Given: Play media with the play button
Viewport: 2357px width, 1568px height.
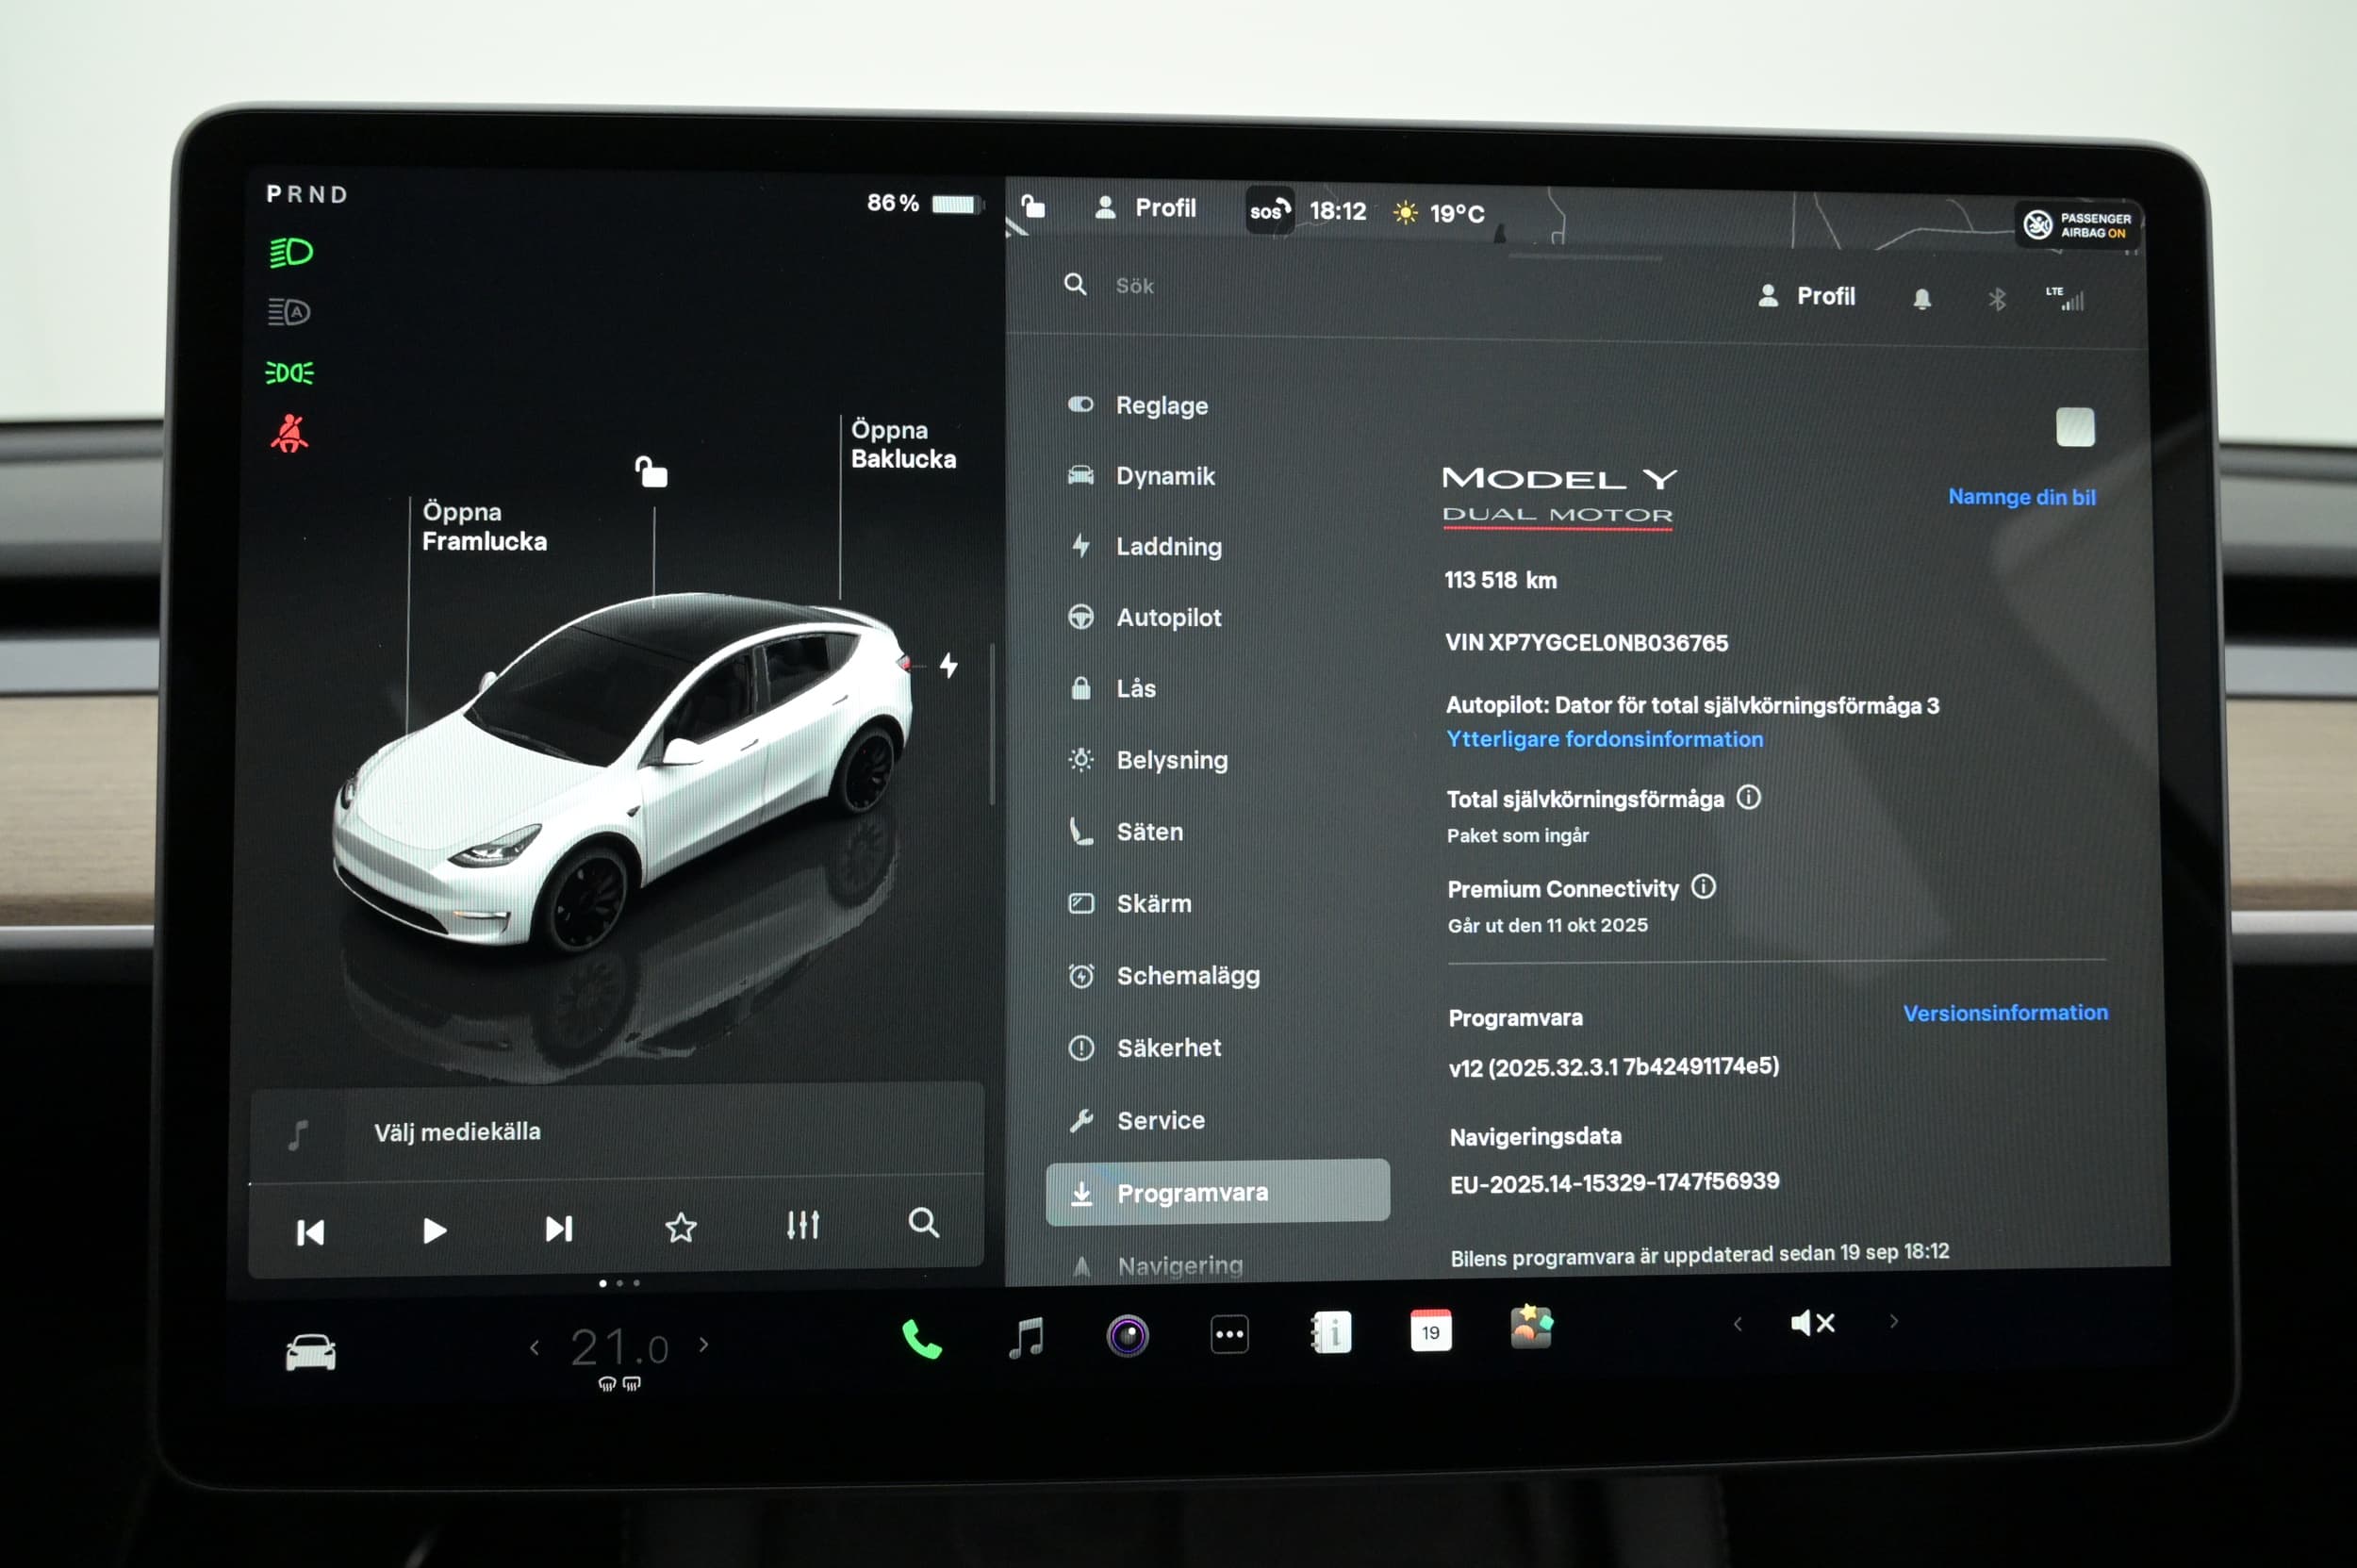Looking at the screenshot, I should coord(434,1230).
